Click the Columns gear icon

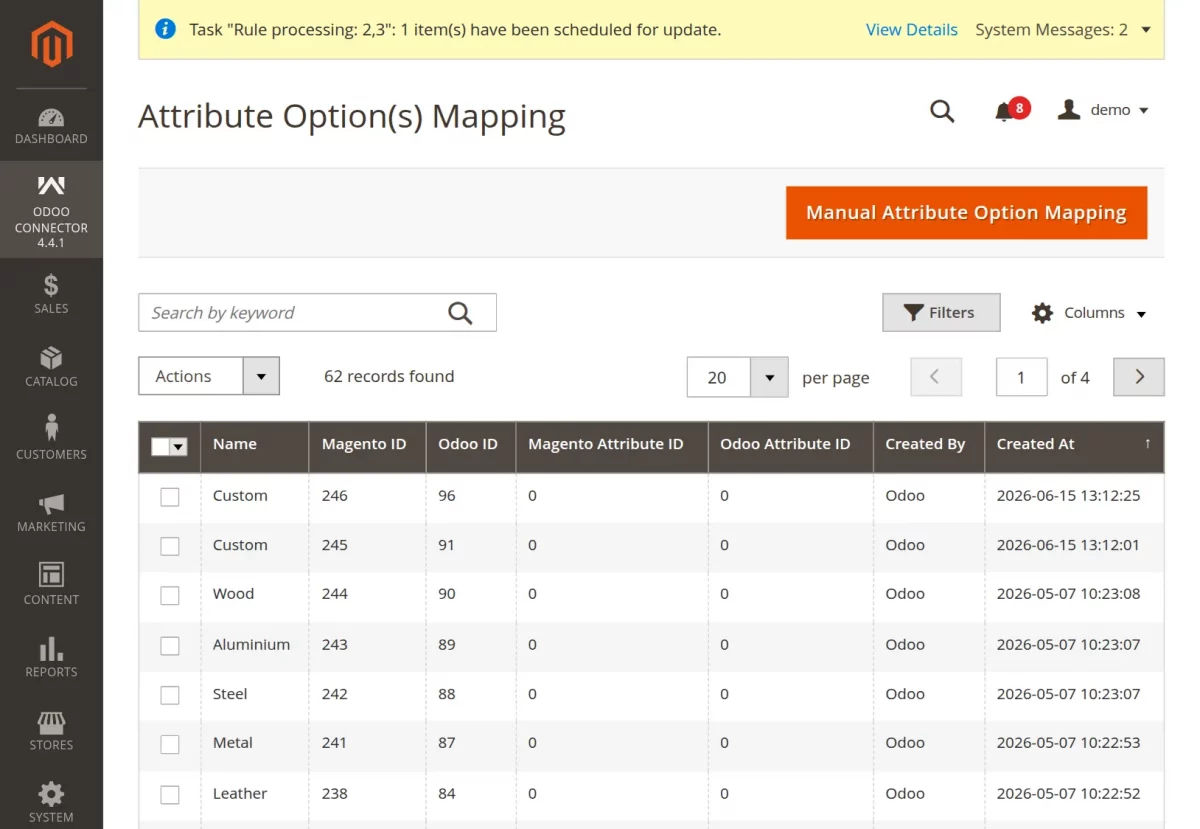coord(1042,313)
